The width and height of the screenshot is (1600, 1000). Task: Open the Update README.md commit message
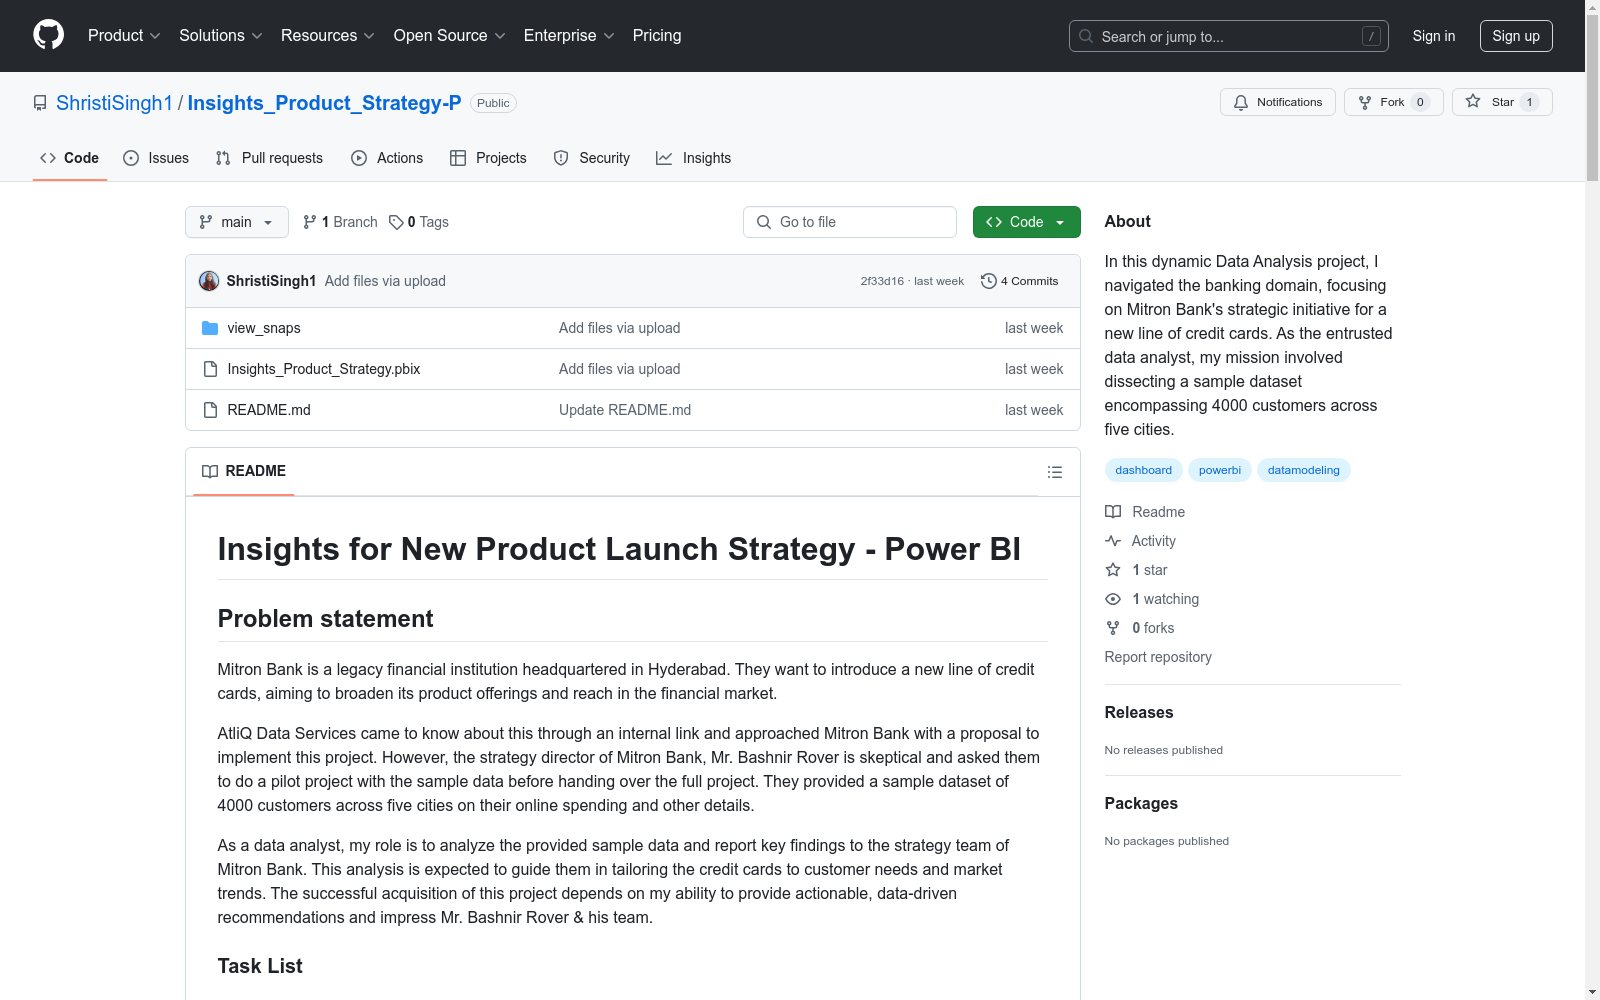[625, 410]
